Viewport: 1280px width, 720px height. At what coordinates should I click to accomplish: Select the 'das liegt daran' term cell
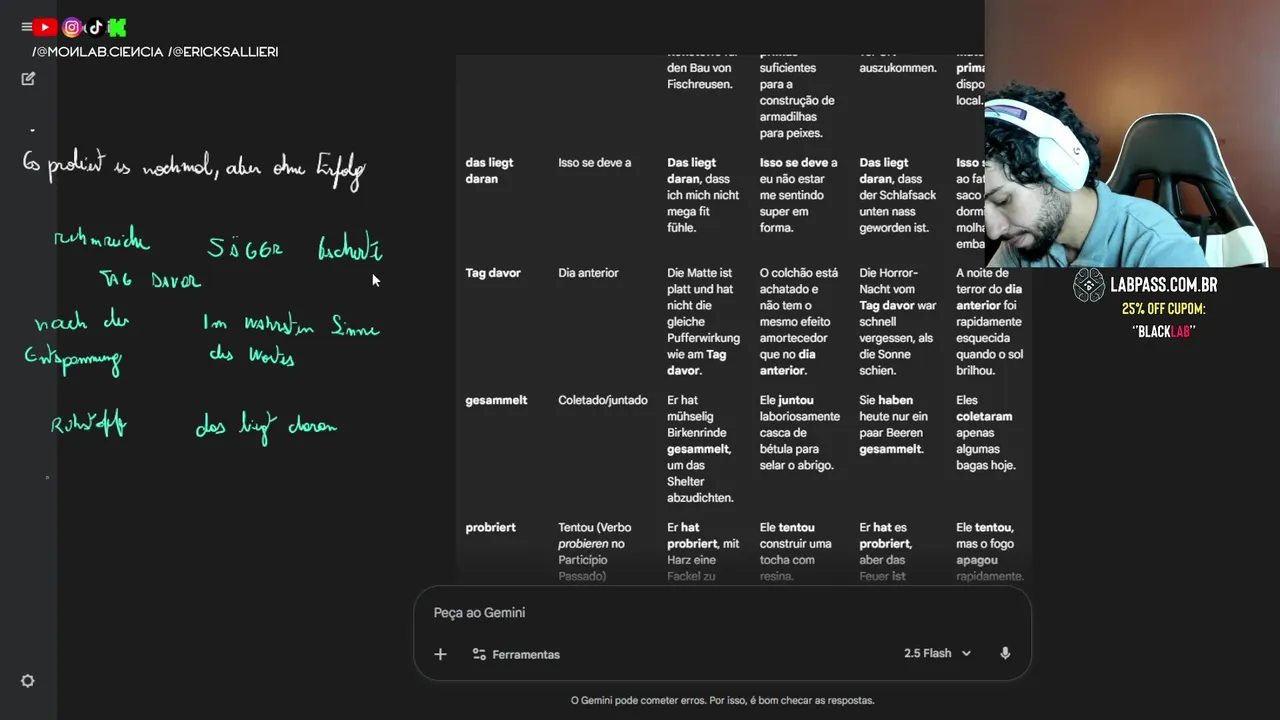[x=490, y=170]
